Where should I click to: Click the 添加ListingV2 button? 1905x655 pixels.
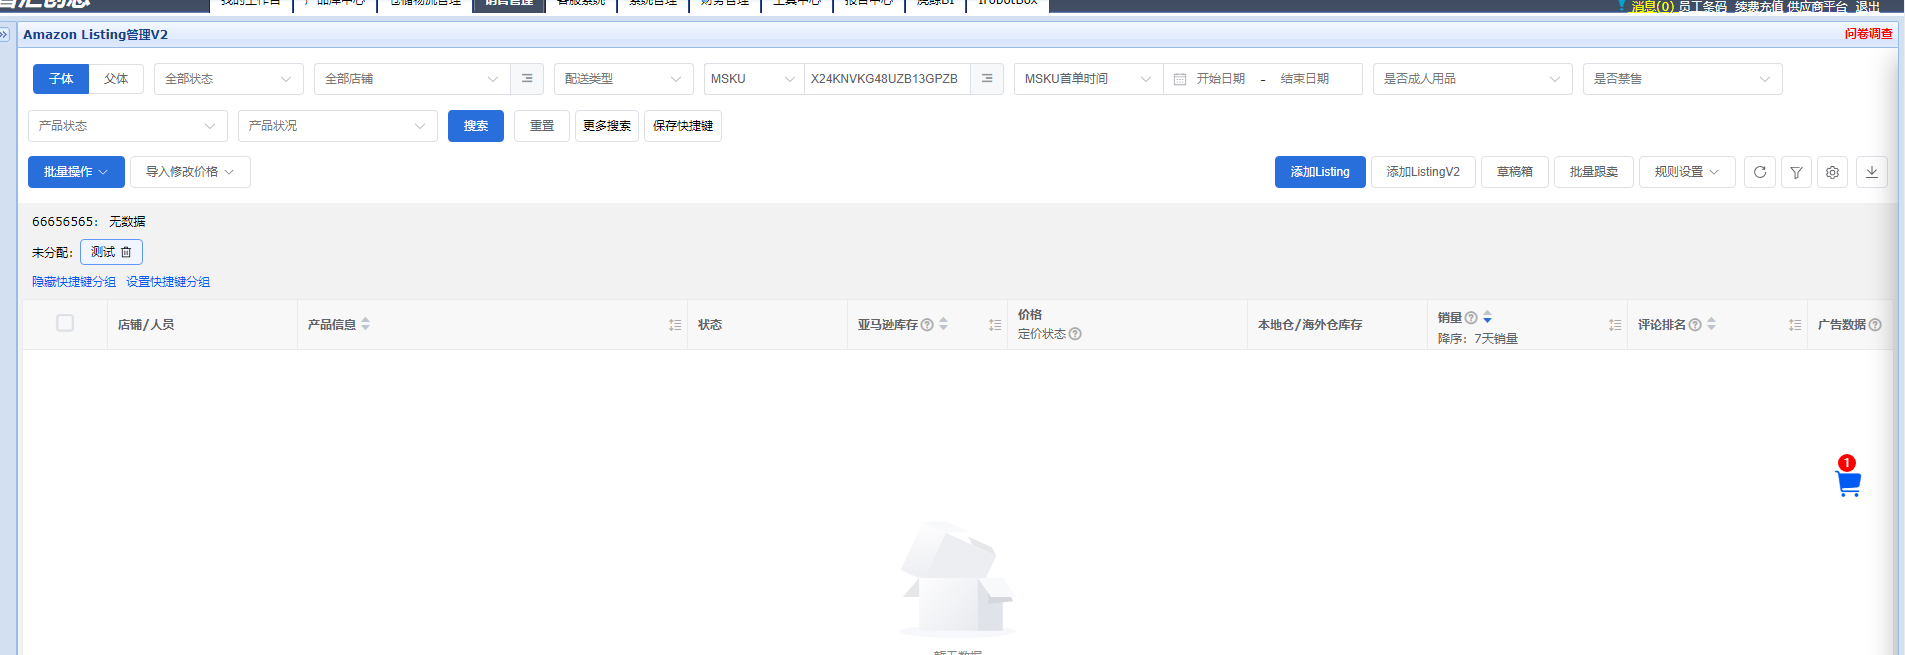(1423, 172)
